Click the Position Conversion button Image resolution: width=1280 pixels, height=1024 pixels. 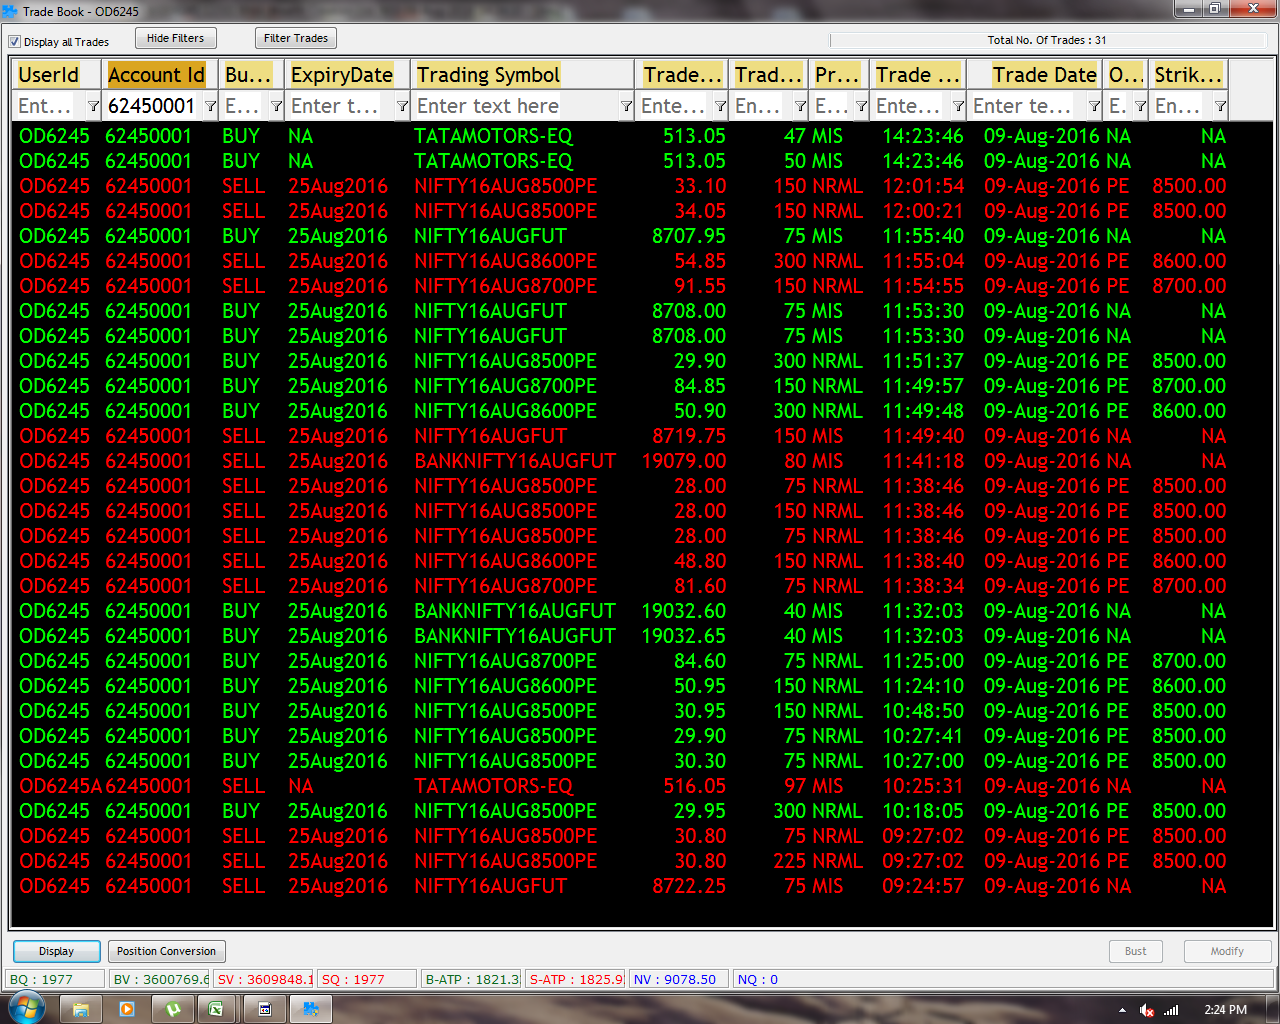(166, 951)
